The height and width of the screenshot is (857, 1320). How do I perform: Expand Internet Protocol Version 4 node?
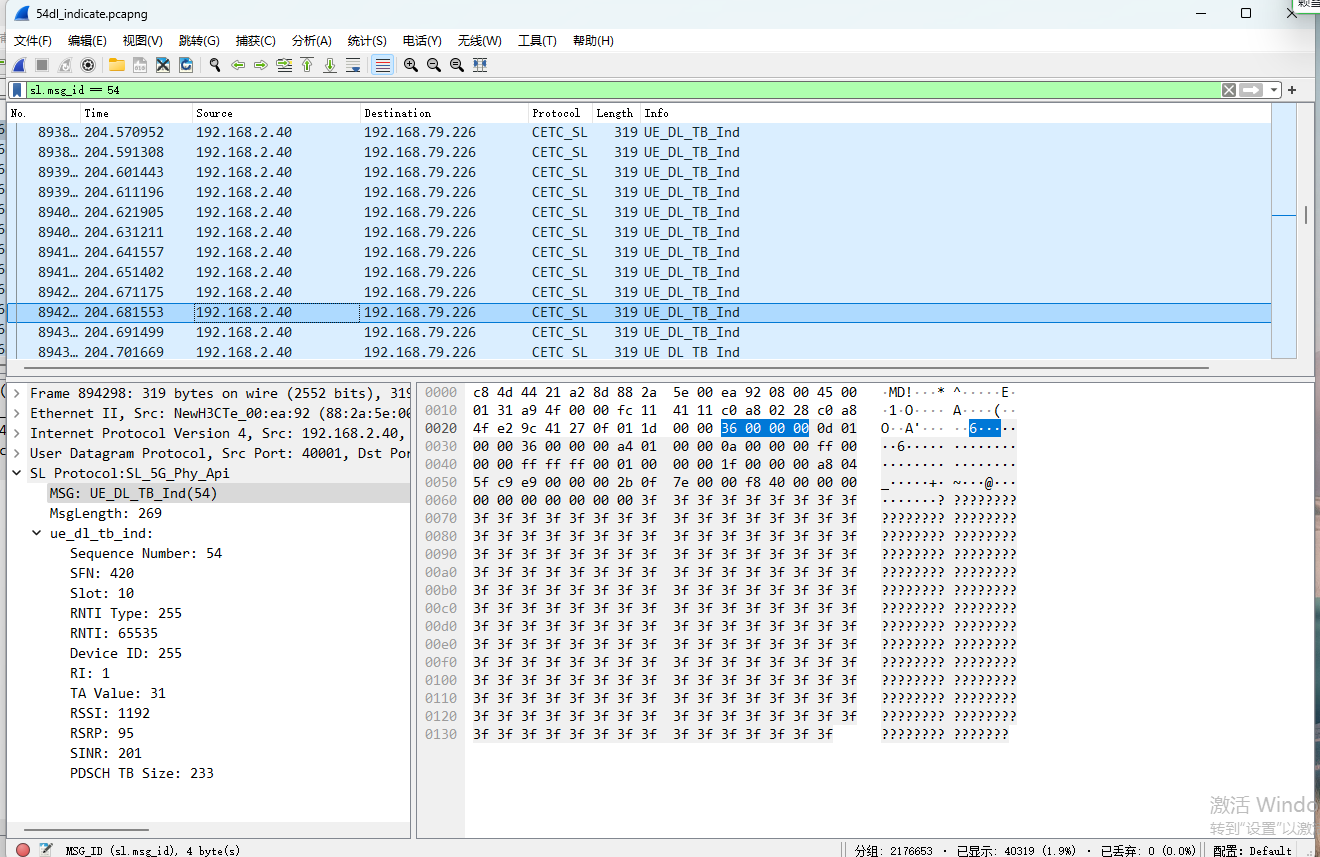click(17, 433)
